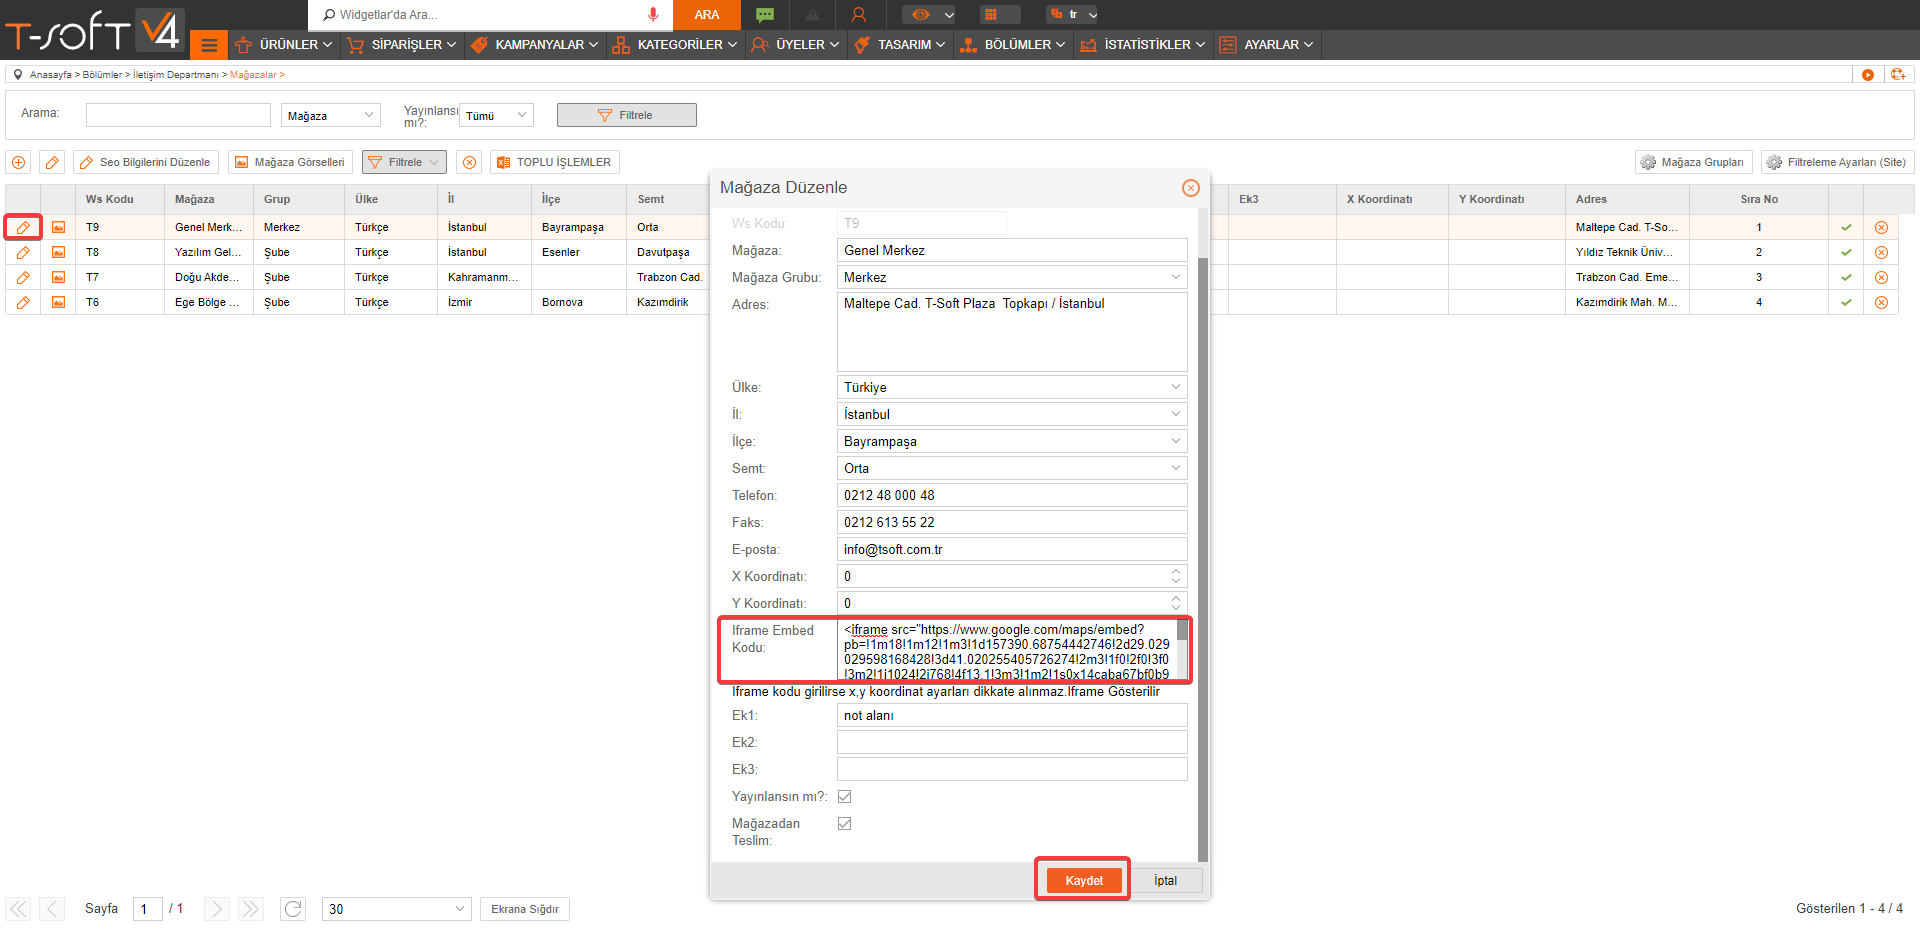
Task: Click the pagination refresh icon
Action: (293, 909)
